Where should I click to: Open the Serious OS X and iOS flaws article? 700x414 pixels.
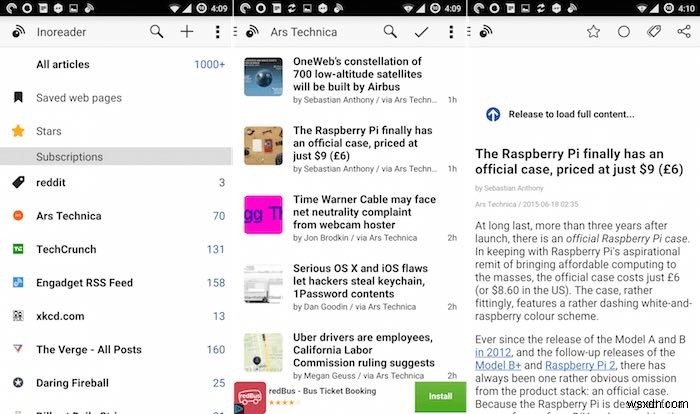[x=350, y=287]
